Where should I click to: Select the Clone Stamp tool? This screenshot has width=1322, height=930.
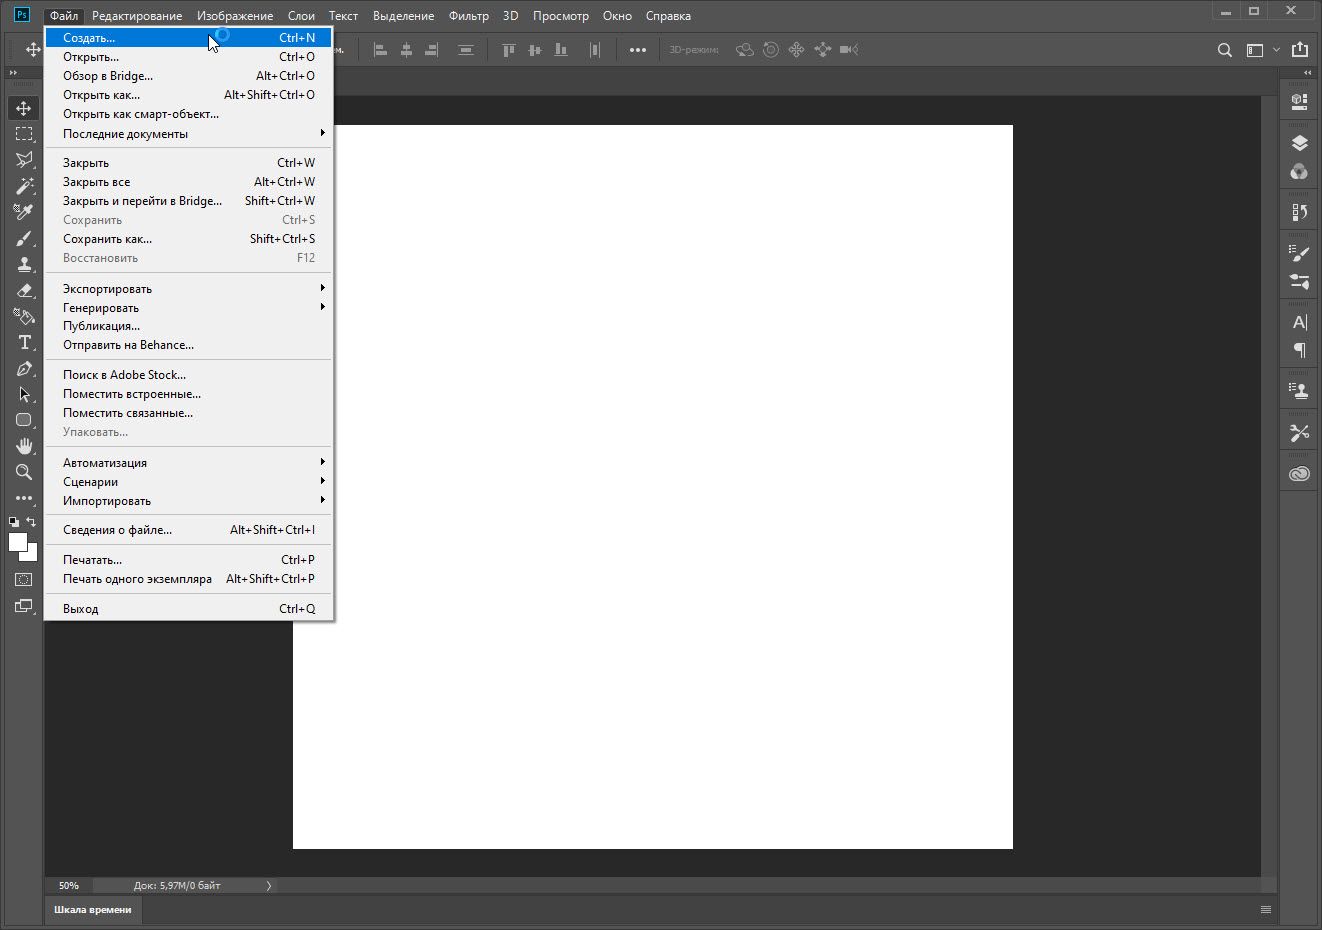[x=24, y=264]
